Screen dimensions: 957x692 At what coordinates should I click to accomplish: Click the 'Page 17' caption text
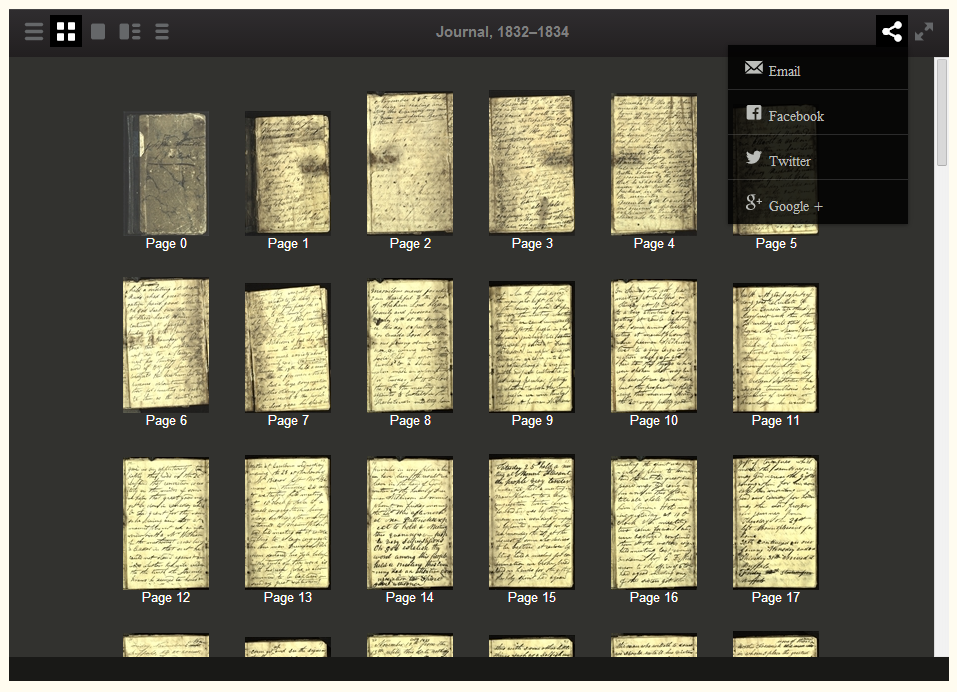coord(775,597)
